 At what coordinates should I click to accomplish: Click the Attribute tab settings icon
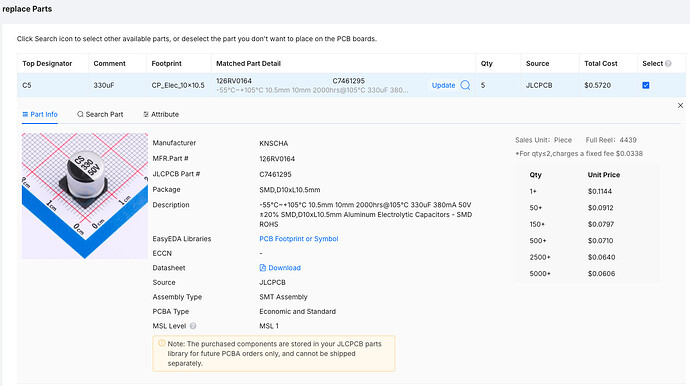click(x=146, y=114)
